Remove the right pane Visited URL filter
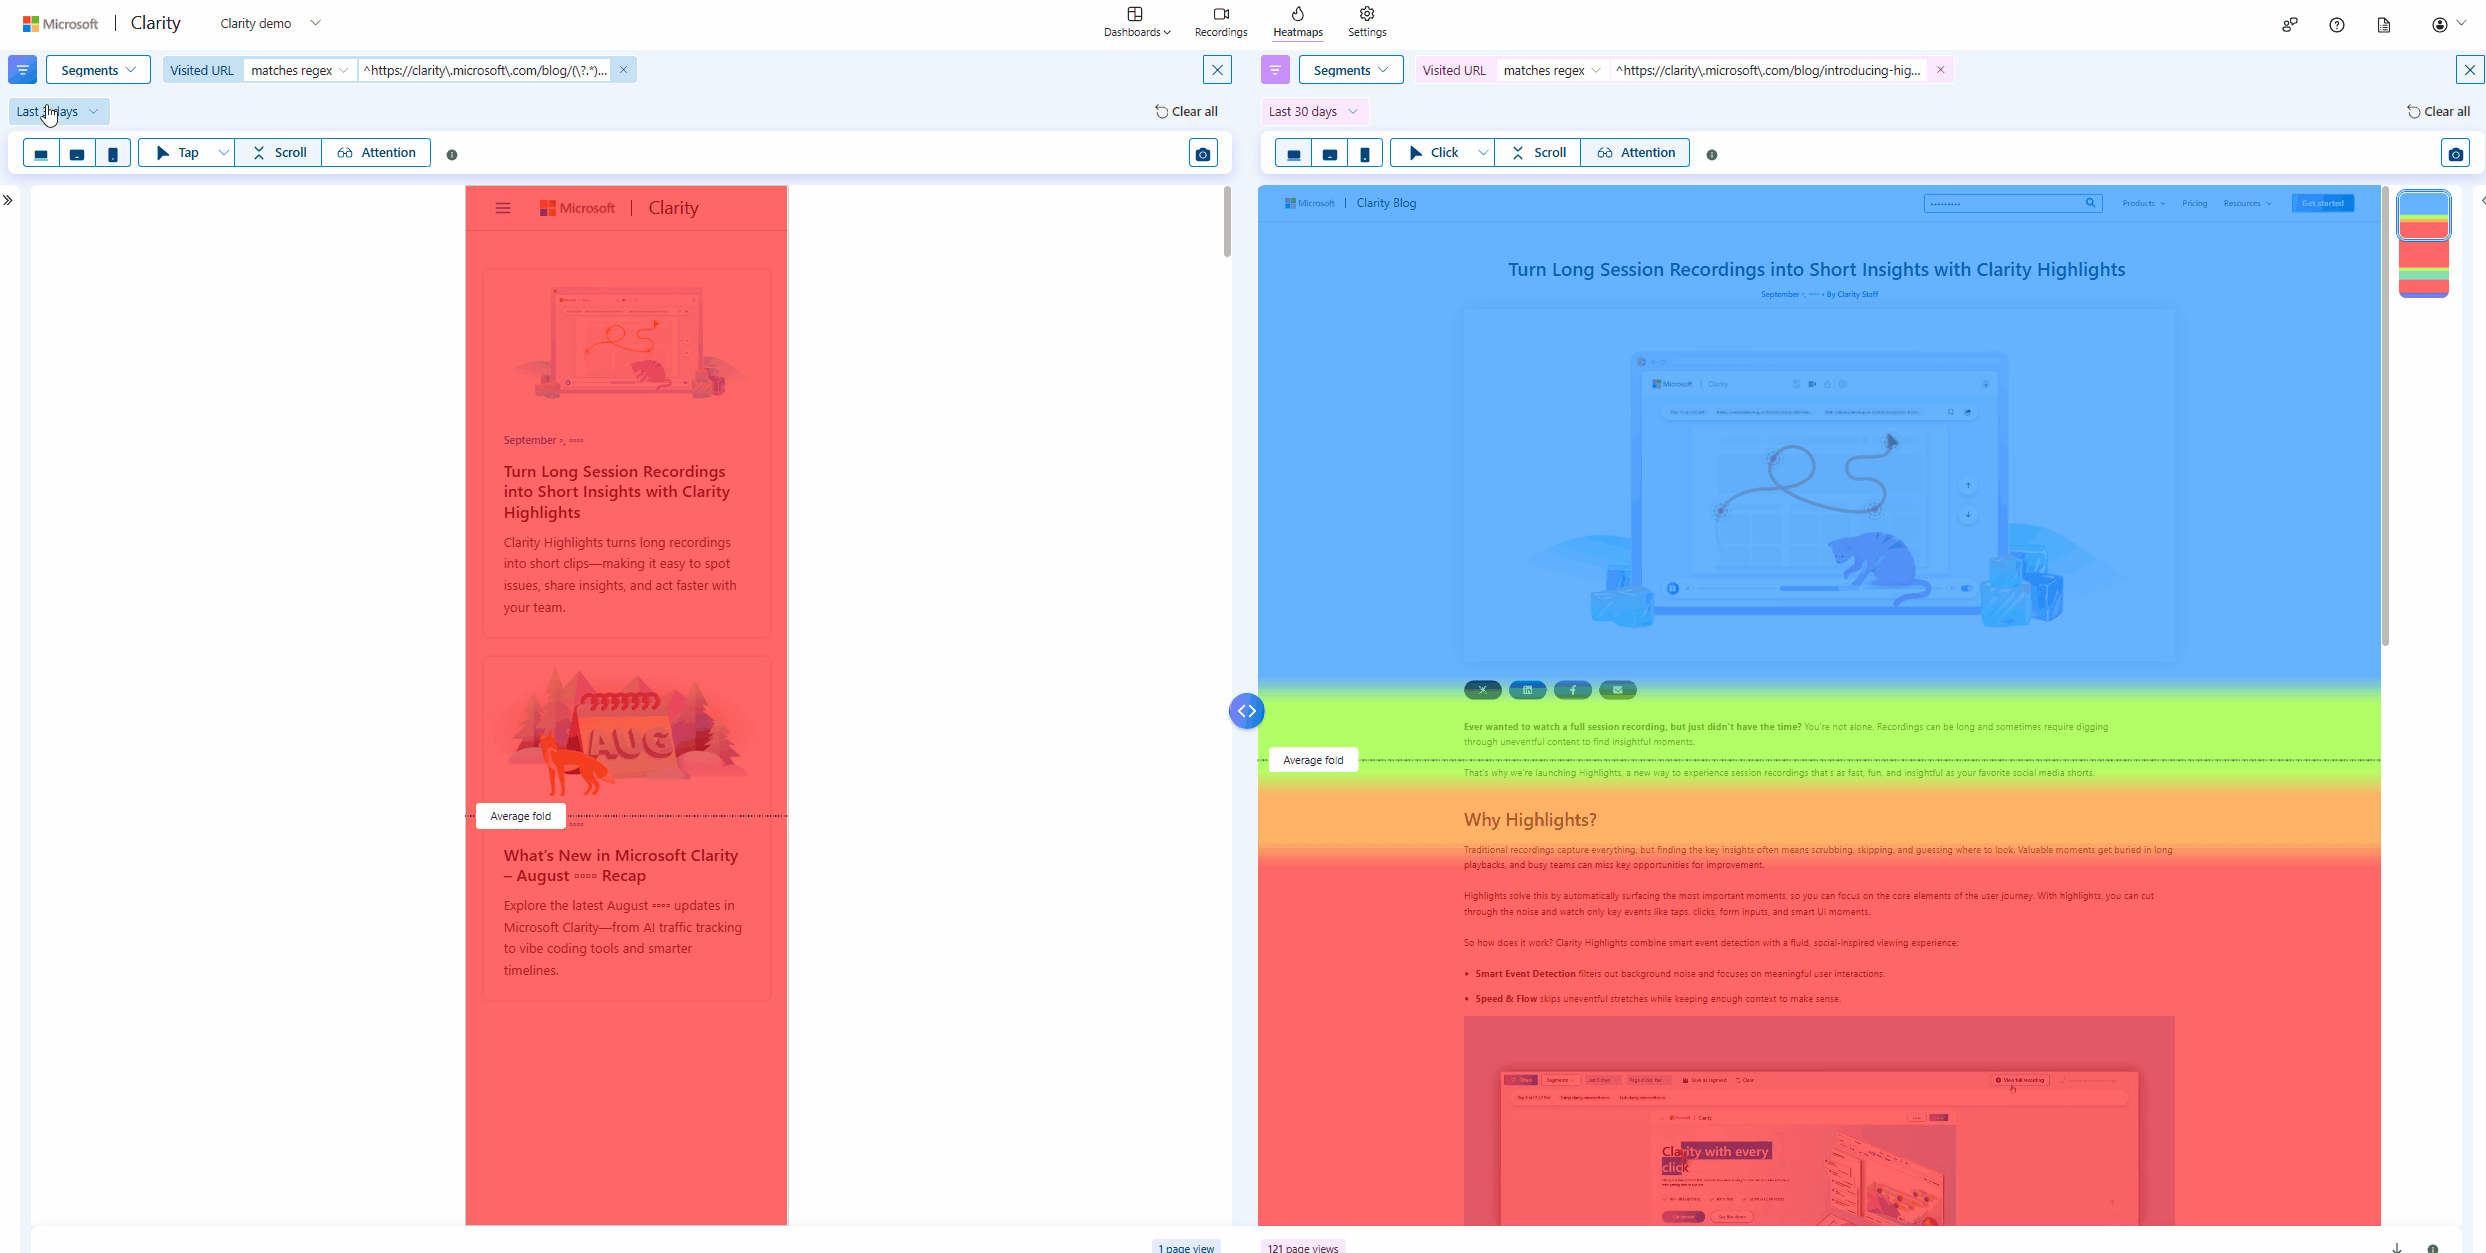The image size is (2486, 1253). click(x=1940, y=70)
